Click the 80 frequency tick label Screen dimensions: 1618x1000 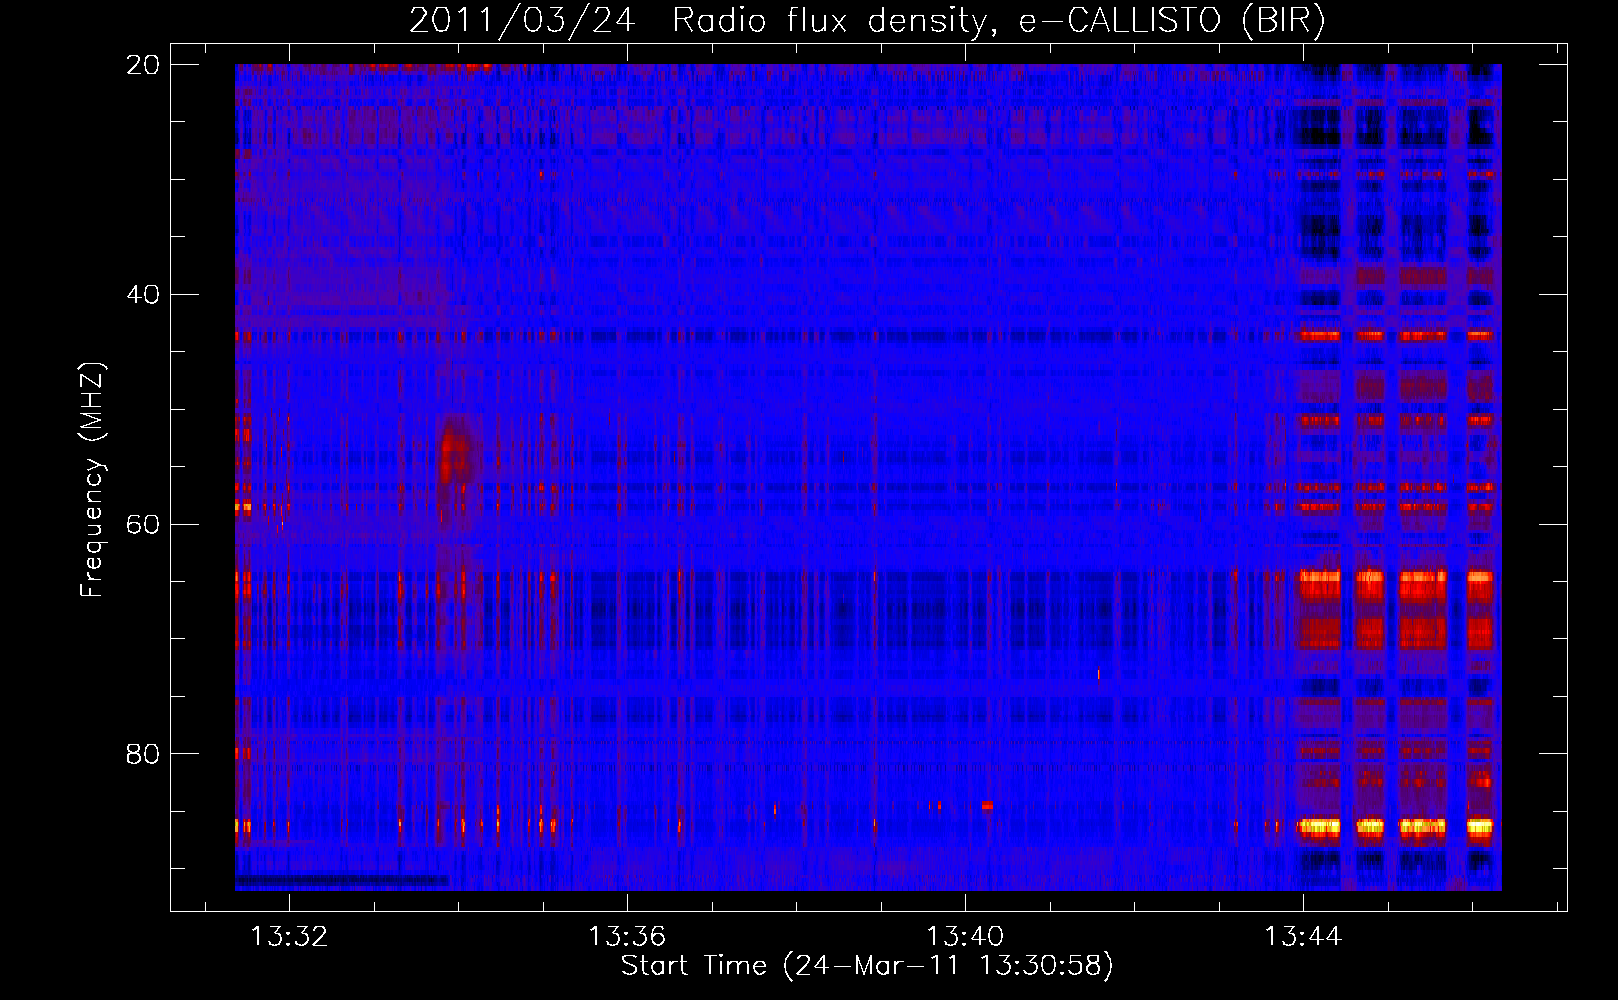142,753
